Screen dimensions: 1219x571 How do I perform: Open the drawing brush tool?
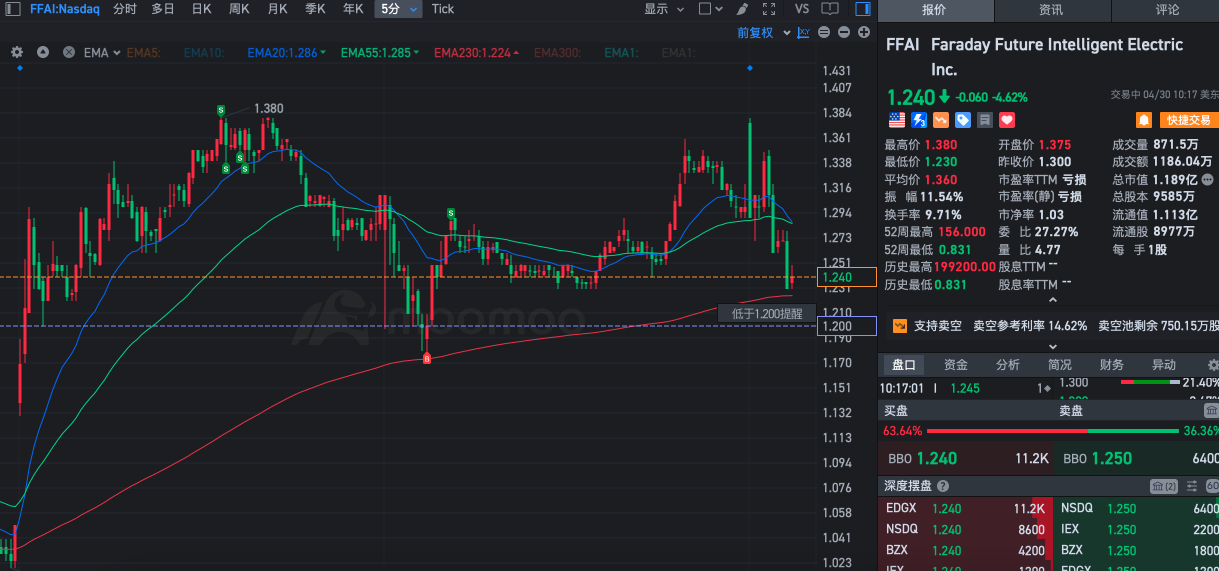point(741,9)
